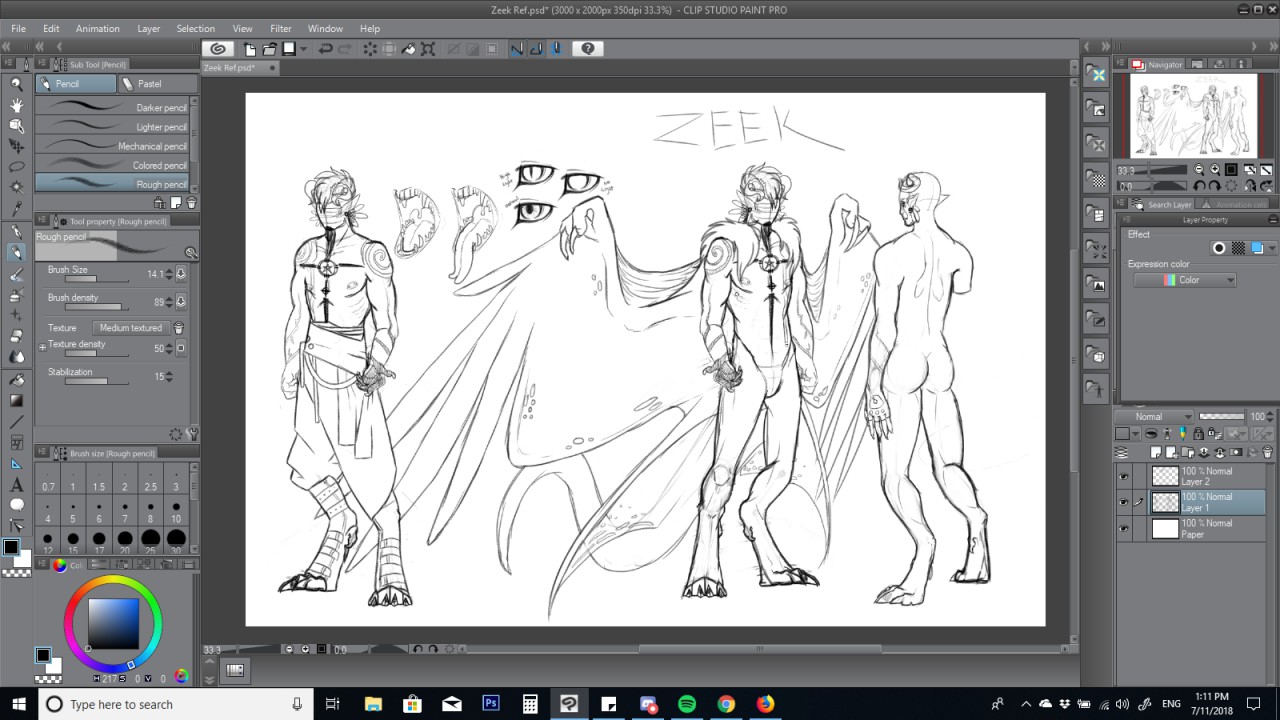The image size is (1280, 720).
Task: Choose the Eraser tool
Action: (x=17, y=336)
